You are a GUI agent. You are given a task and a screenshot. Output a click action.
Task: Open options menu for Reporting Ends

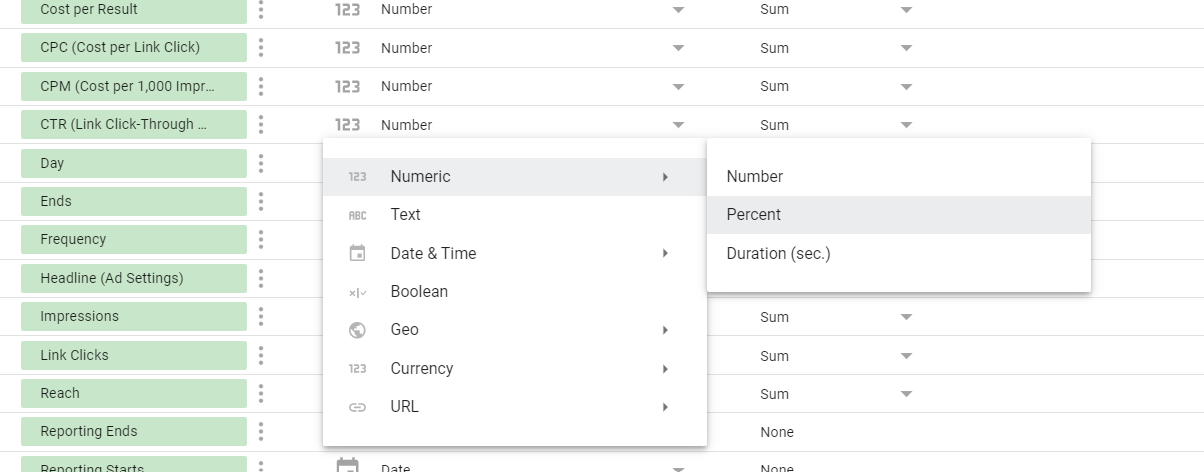261,432
